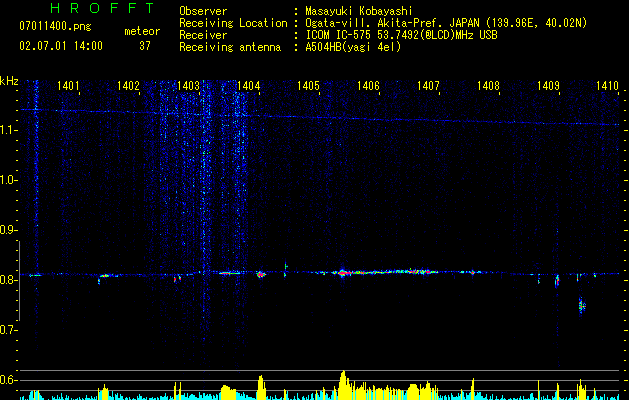Click the meteor count 37
Image resolution: width=629 pixels, height=400 pixels.
(x=144, y=46)
